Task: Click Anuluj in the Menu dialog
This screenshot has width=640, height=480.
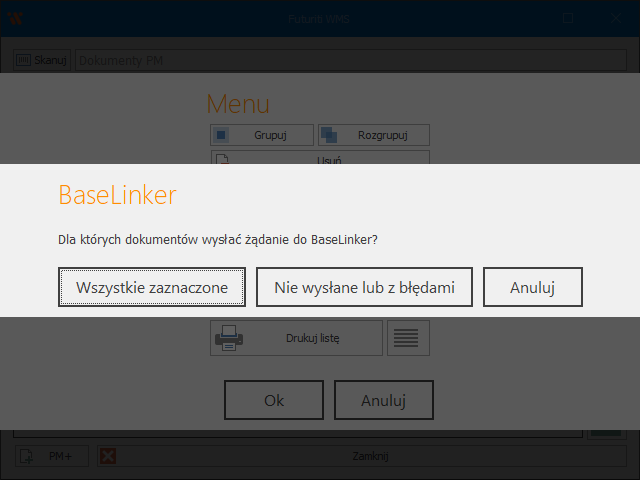Action: [384, 400]
